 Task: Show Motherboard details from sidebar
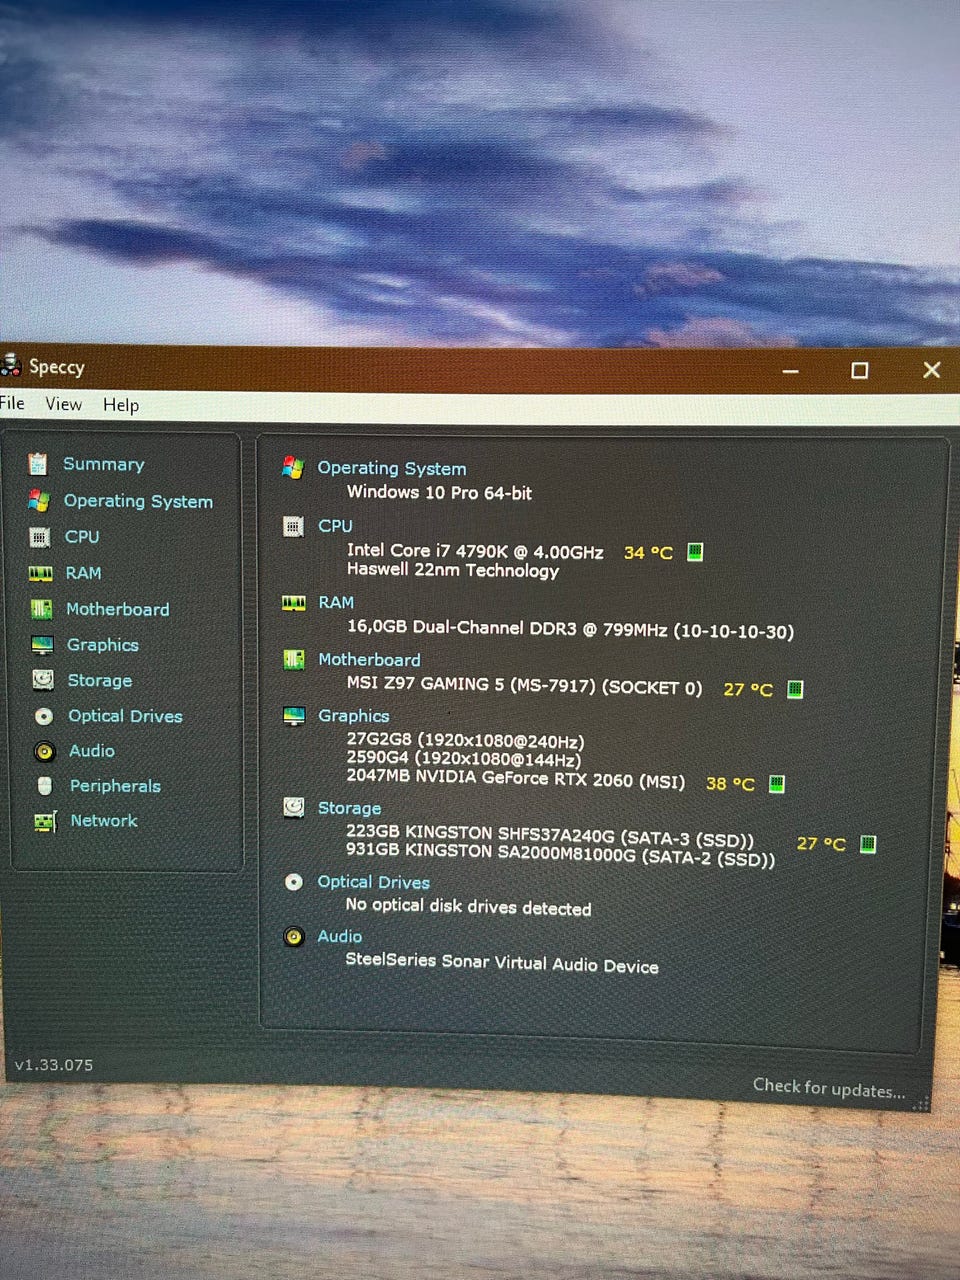click(117, 609)
